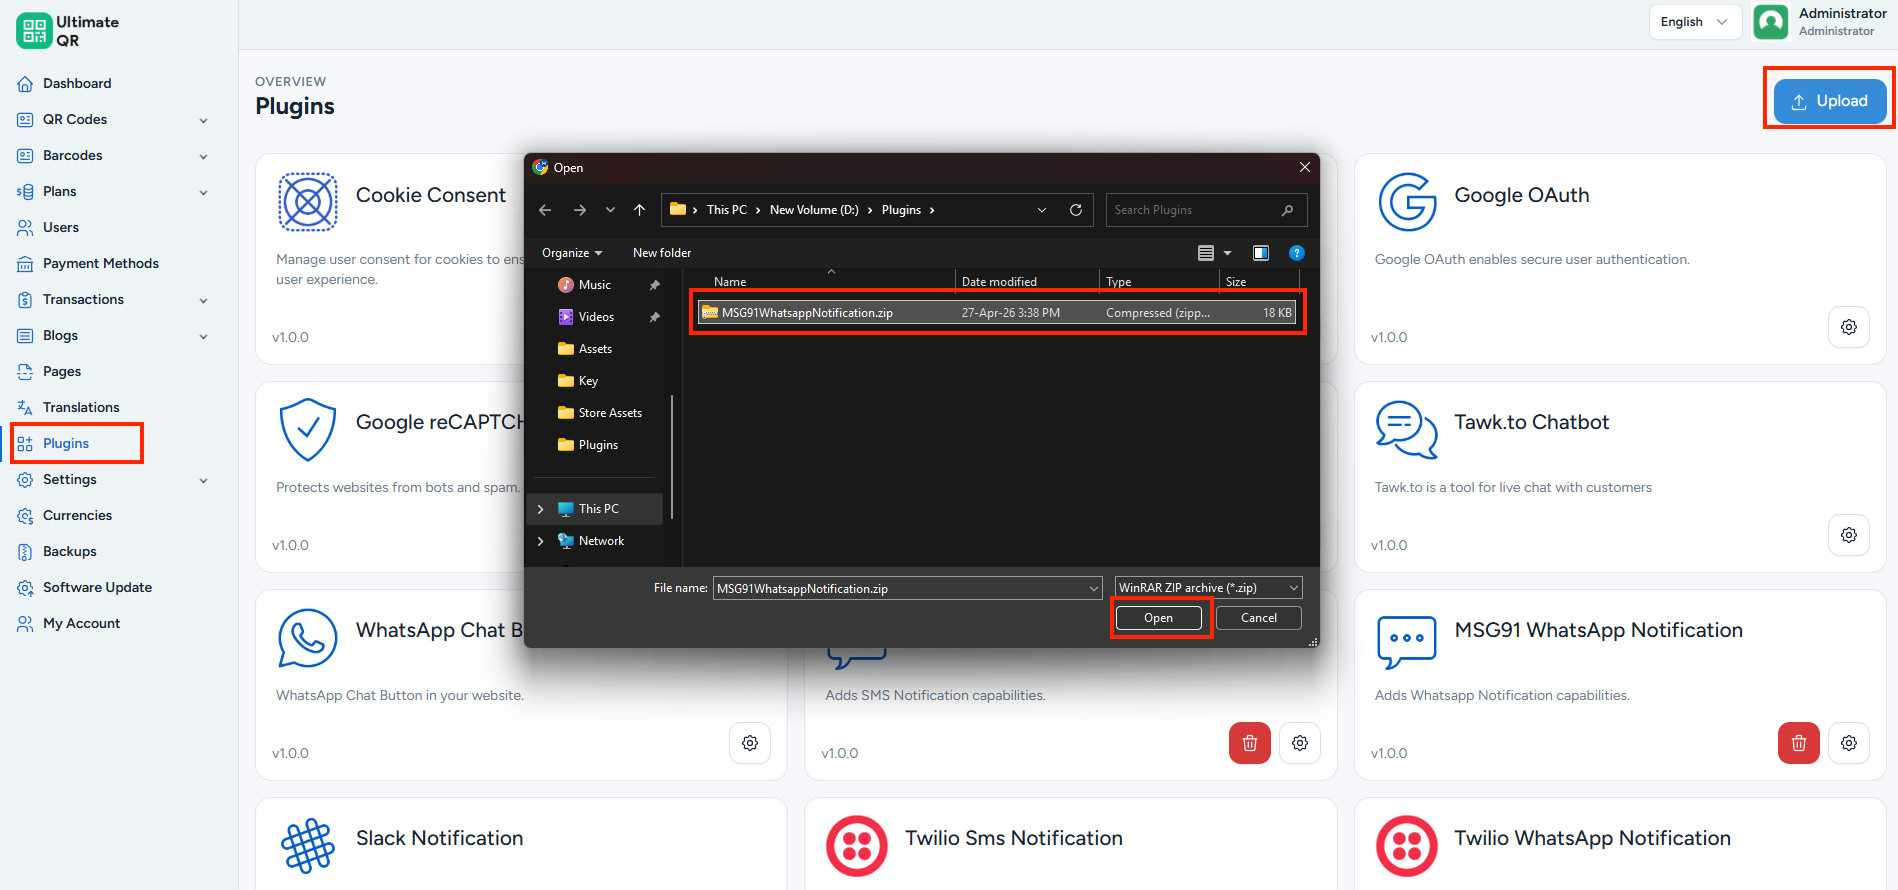Screen dimensions: 1898x890
Task: Select Music in the navigation pane
Action: coord(595,285)
